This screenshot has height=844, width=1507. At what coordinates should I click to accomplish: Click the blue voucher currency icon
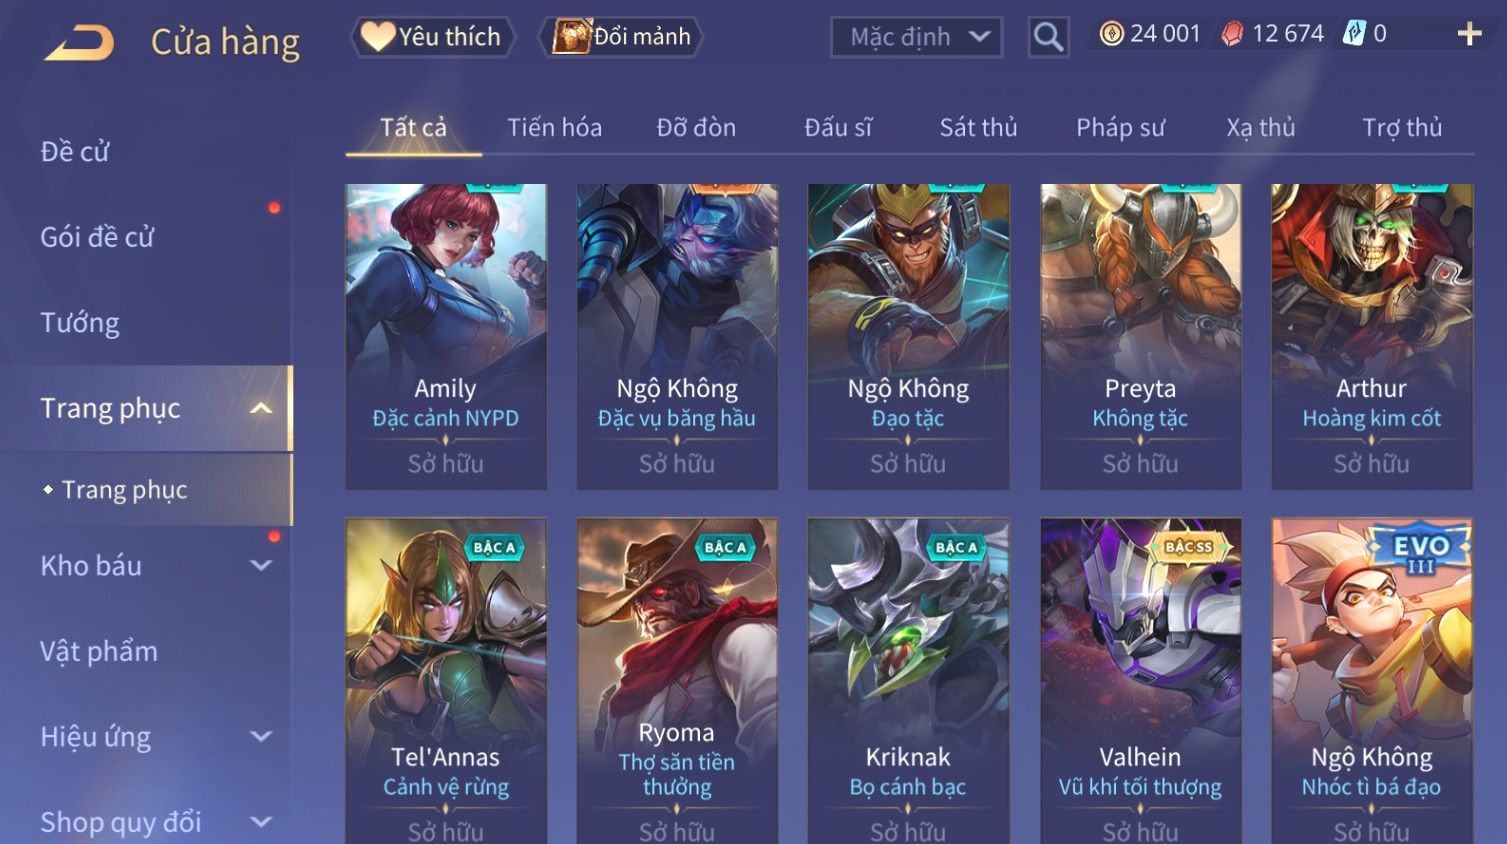(x=1354, y=34)
